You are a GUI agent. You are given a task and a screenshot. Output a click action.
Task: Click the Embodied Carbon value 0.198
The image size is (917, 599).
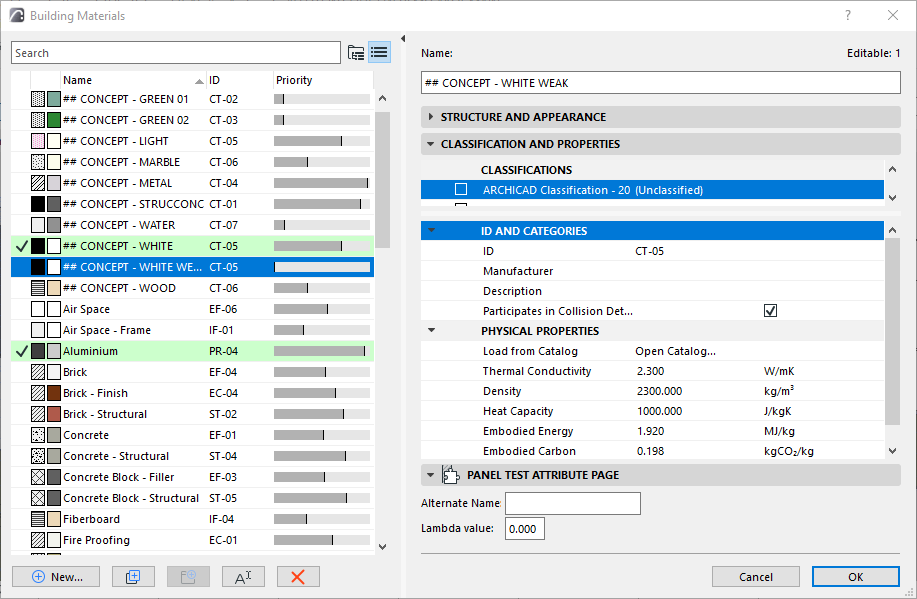pyautogui.click(x=650, y=451)
